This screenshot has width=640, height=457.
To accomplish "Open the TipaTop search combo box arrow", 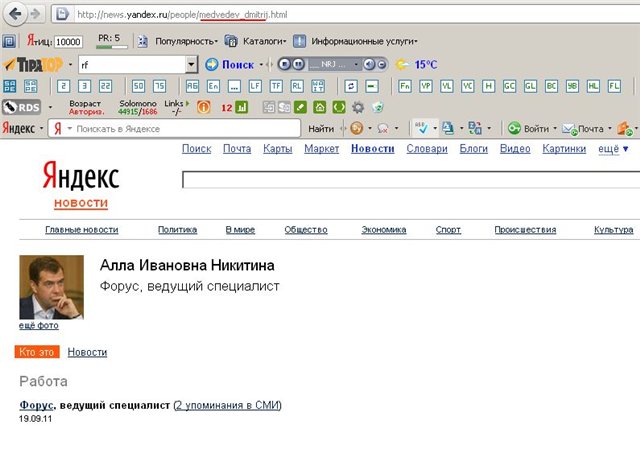I will 191,64.
